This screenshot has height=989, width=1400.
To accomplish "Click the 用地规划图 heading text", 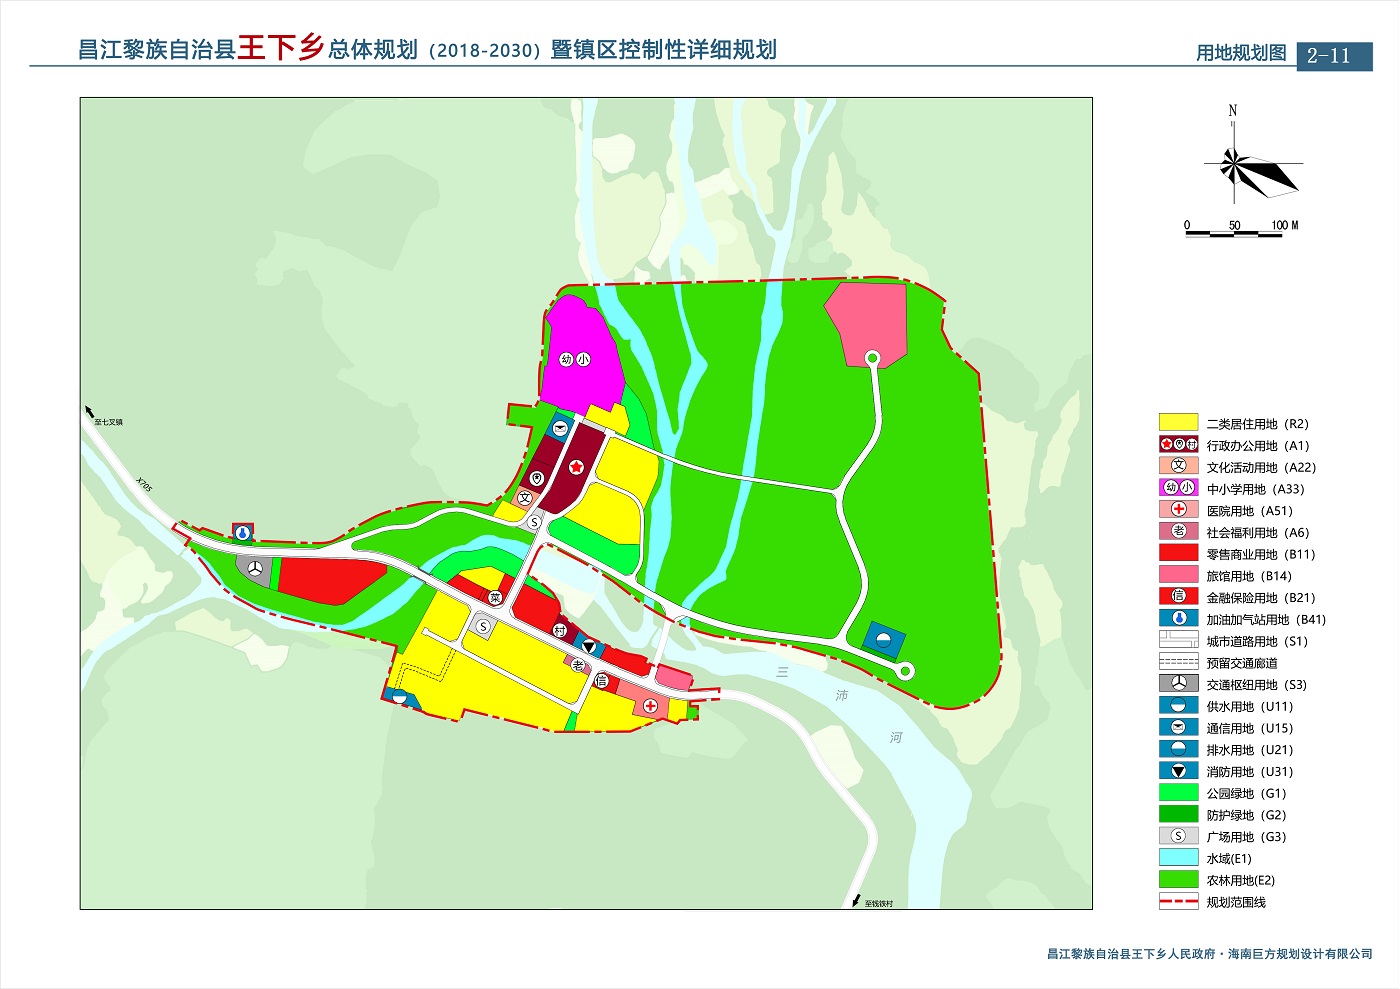I will pos(1241,53).
